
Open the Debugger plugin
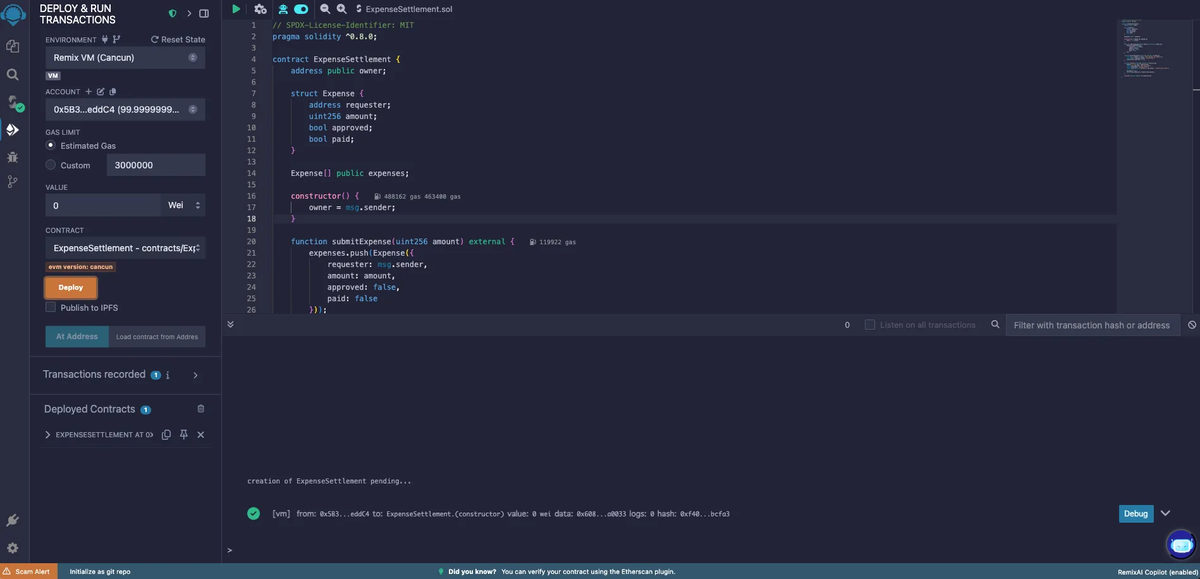(x=13, y=157)
